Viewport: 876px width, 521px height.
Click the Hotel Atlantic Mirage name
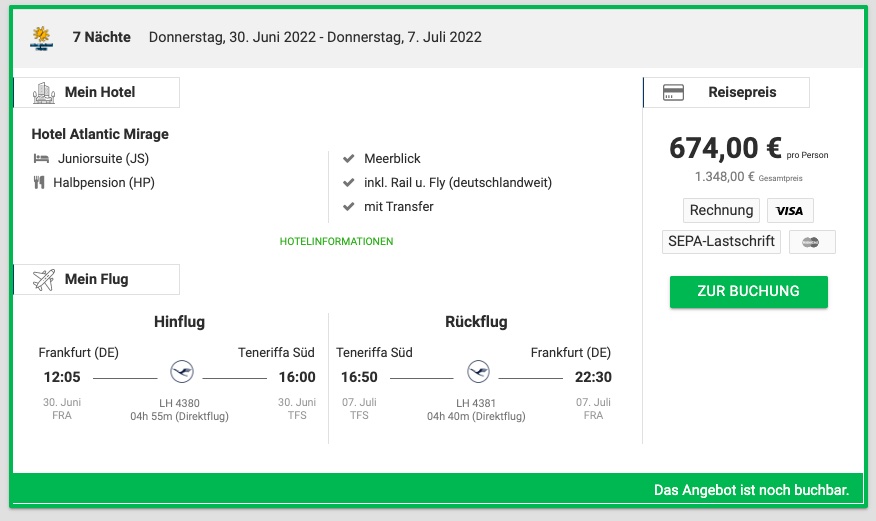(100, 134)
